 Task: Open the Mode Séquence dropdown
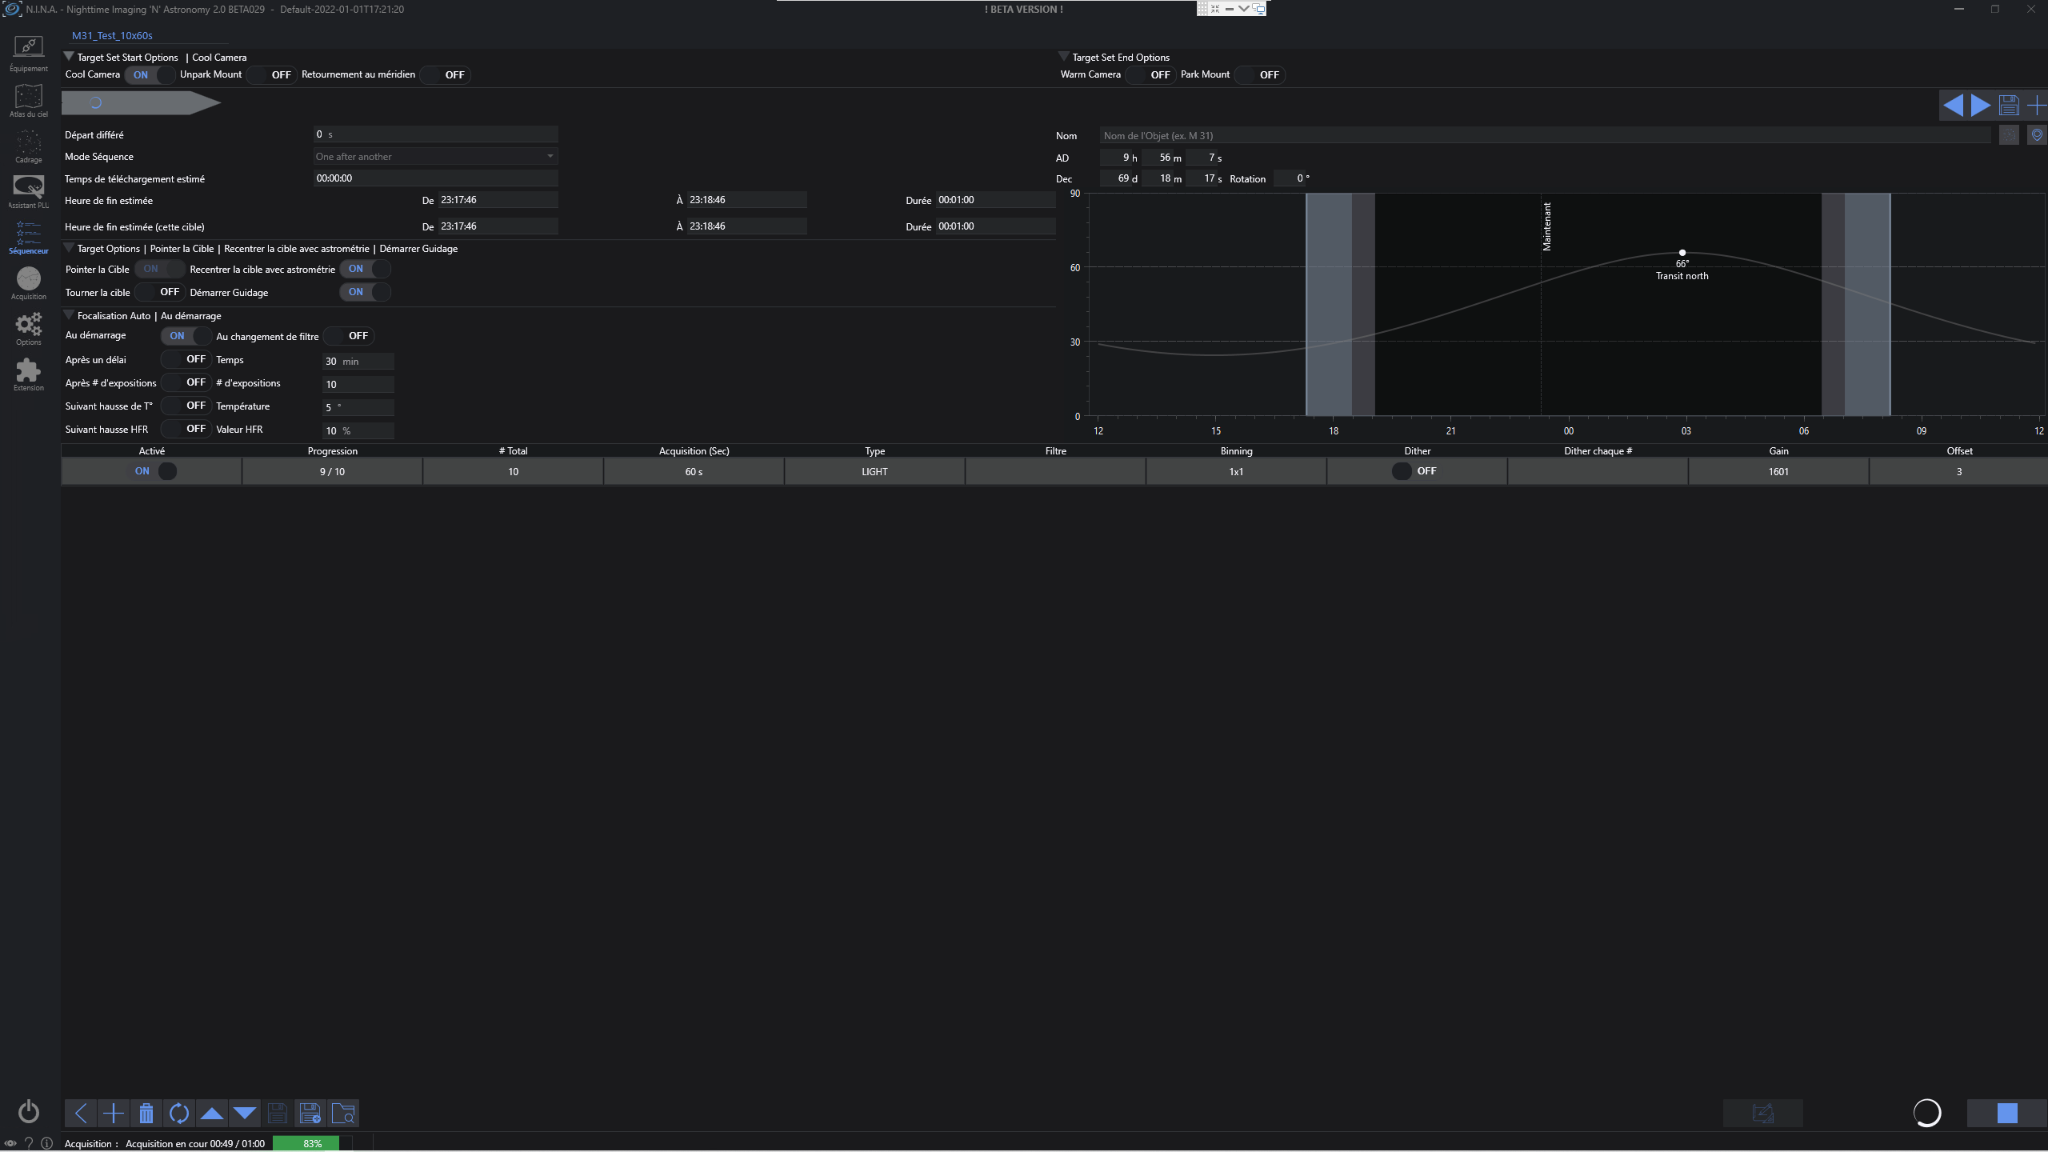(435, 156)
